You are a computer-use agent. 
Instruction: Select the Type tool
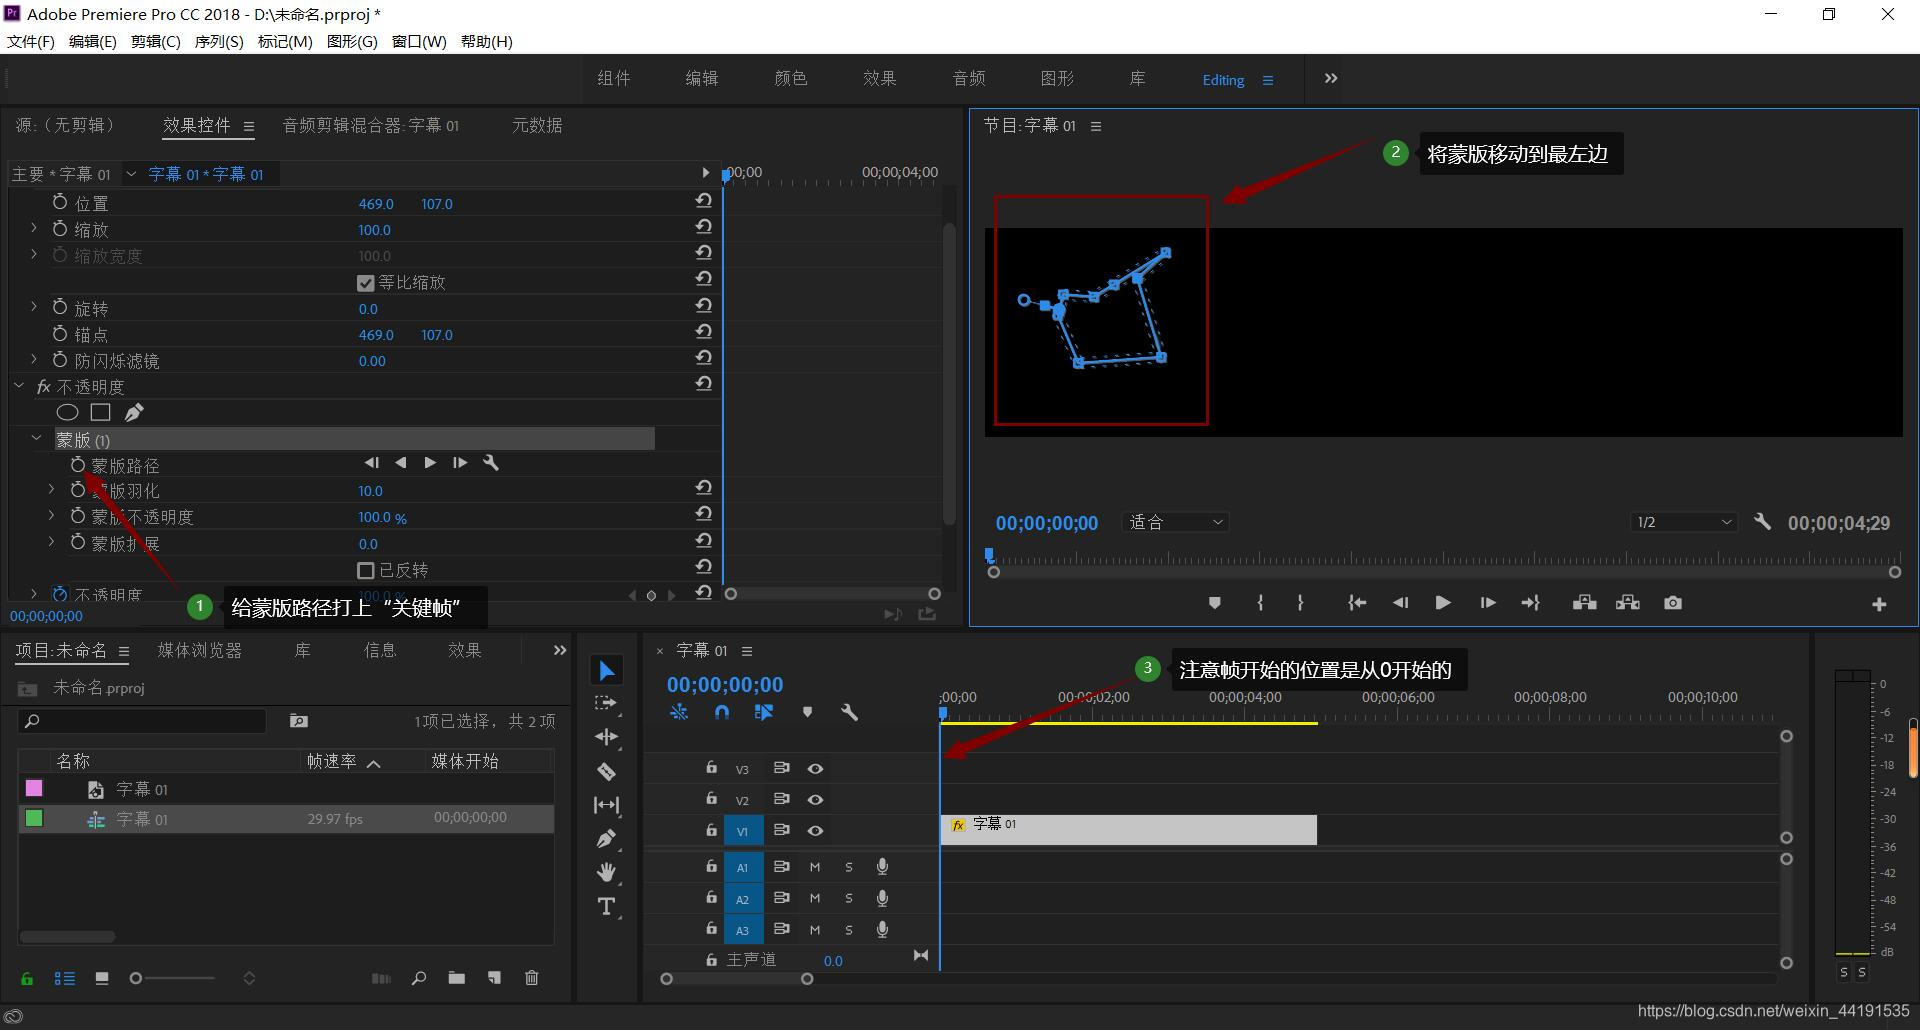(x=607, y=906)
